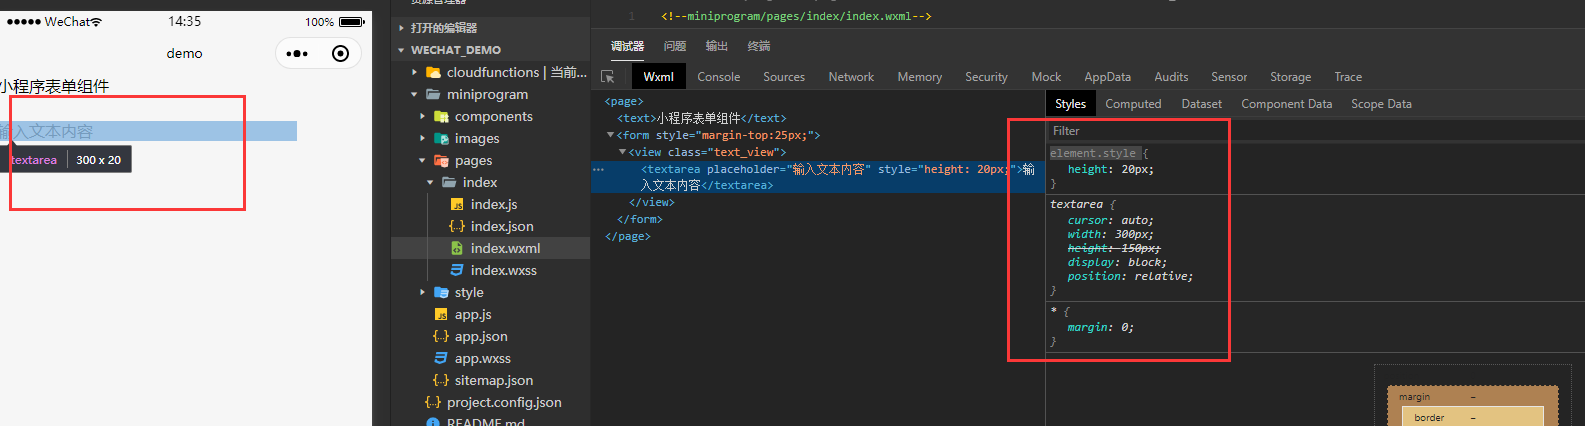The width and height of the screenshot is (1585, 426).
Task: Open the Network devtools tab
Action: 851,77
